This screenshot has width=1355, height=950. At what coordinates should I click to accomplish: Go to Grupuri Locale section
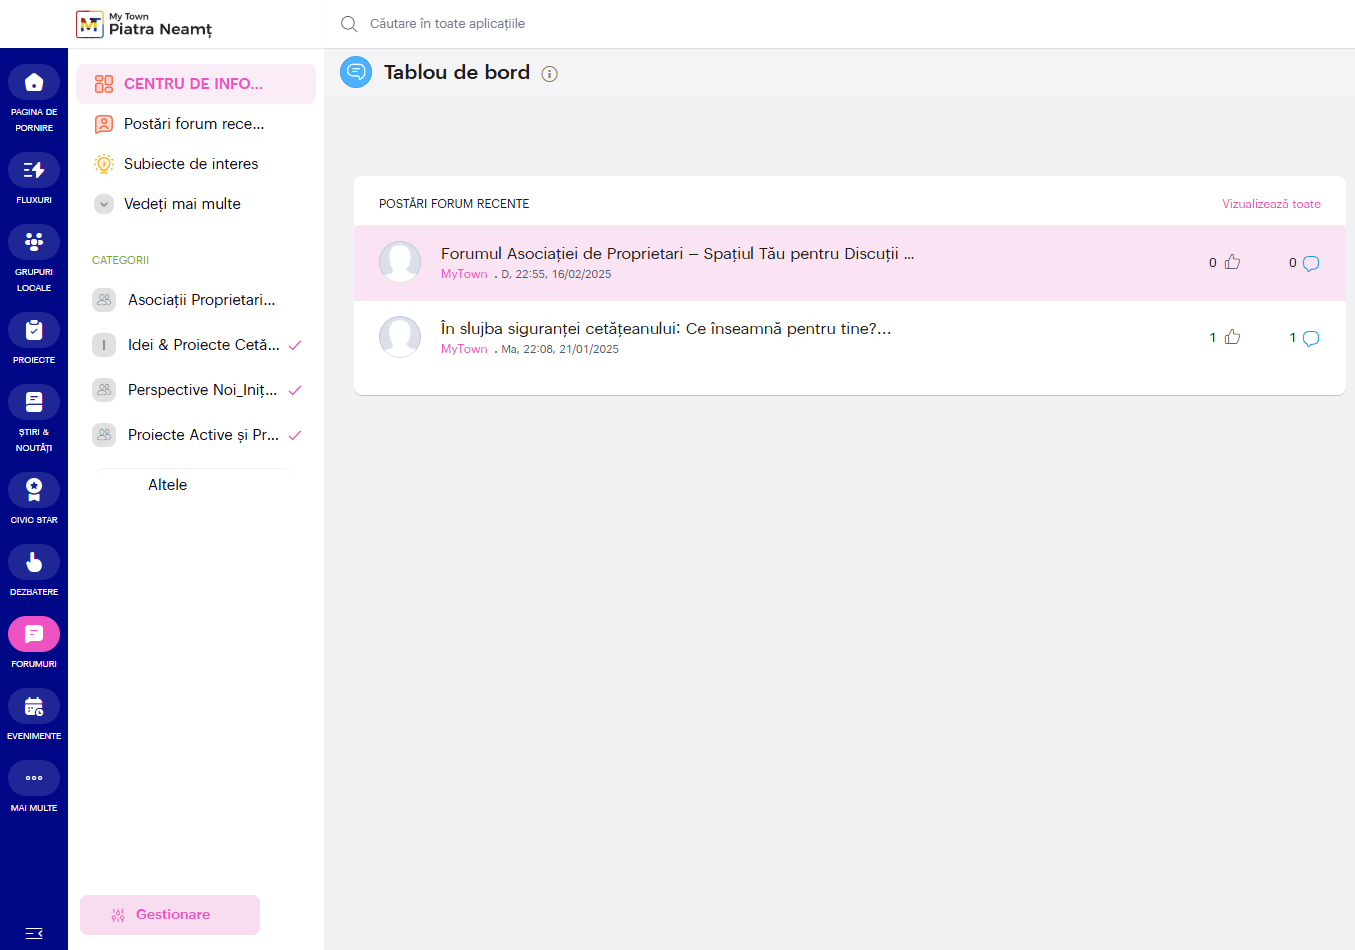pos(34,242)
